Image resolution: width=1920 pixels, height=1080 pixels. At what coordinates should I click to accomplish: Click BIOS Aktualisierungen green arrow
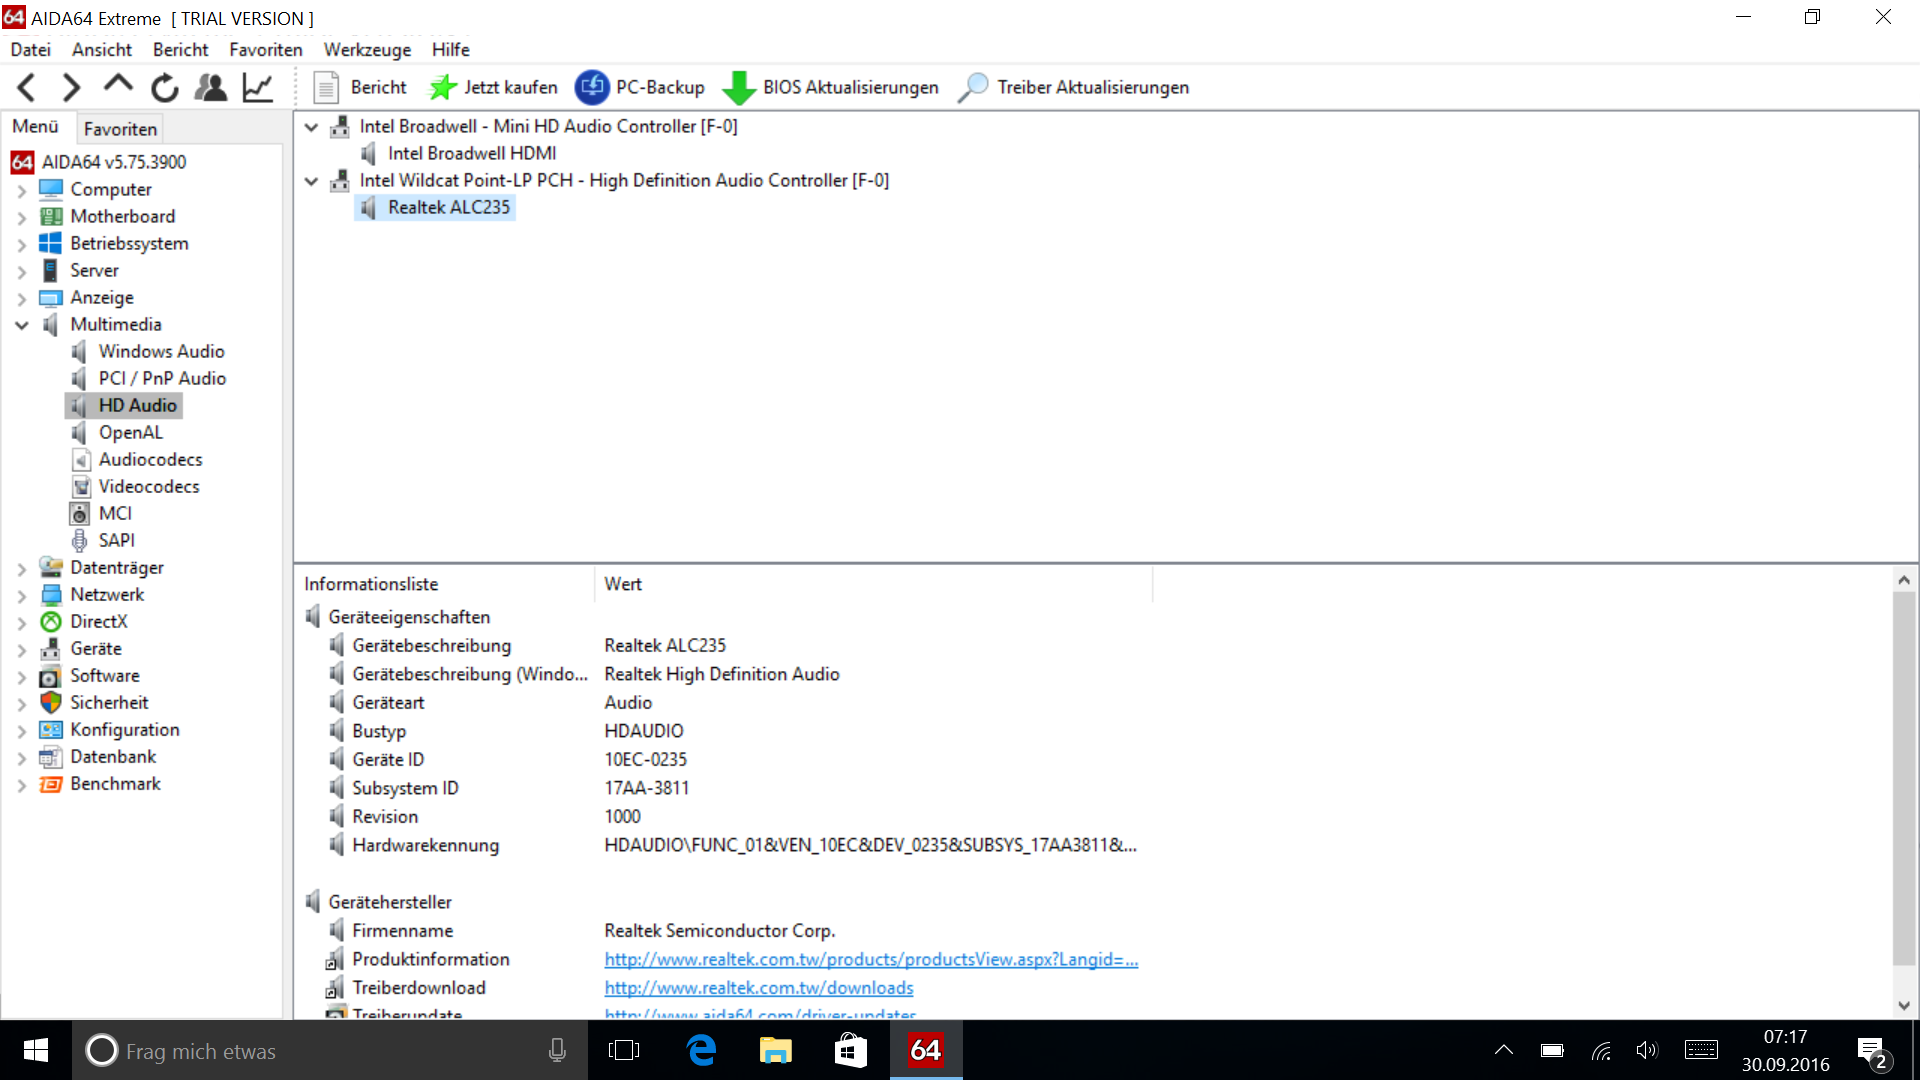pyautogui.click(x=739, y=88)
